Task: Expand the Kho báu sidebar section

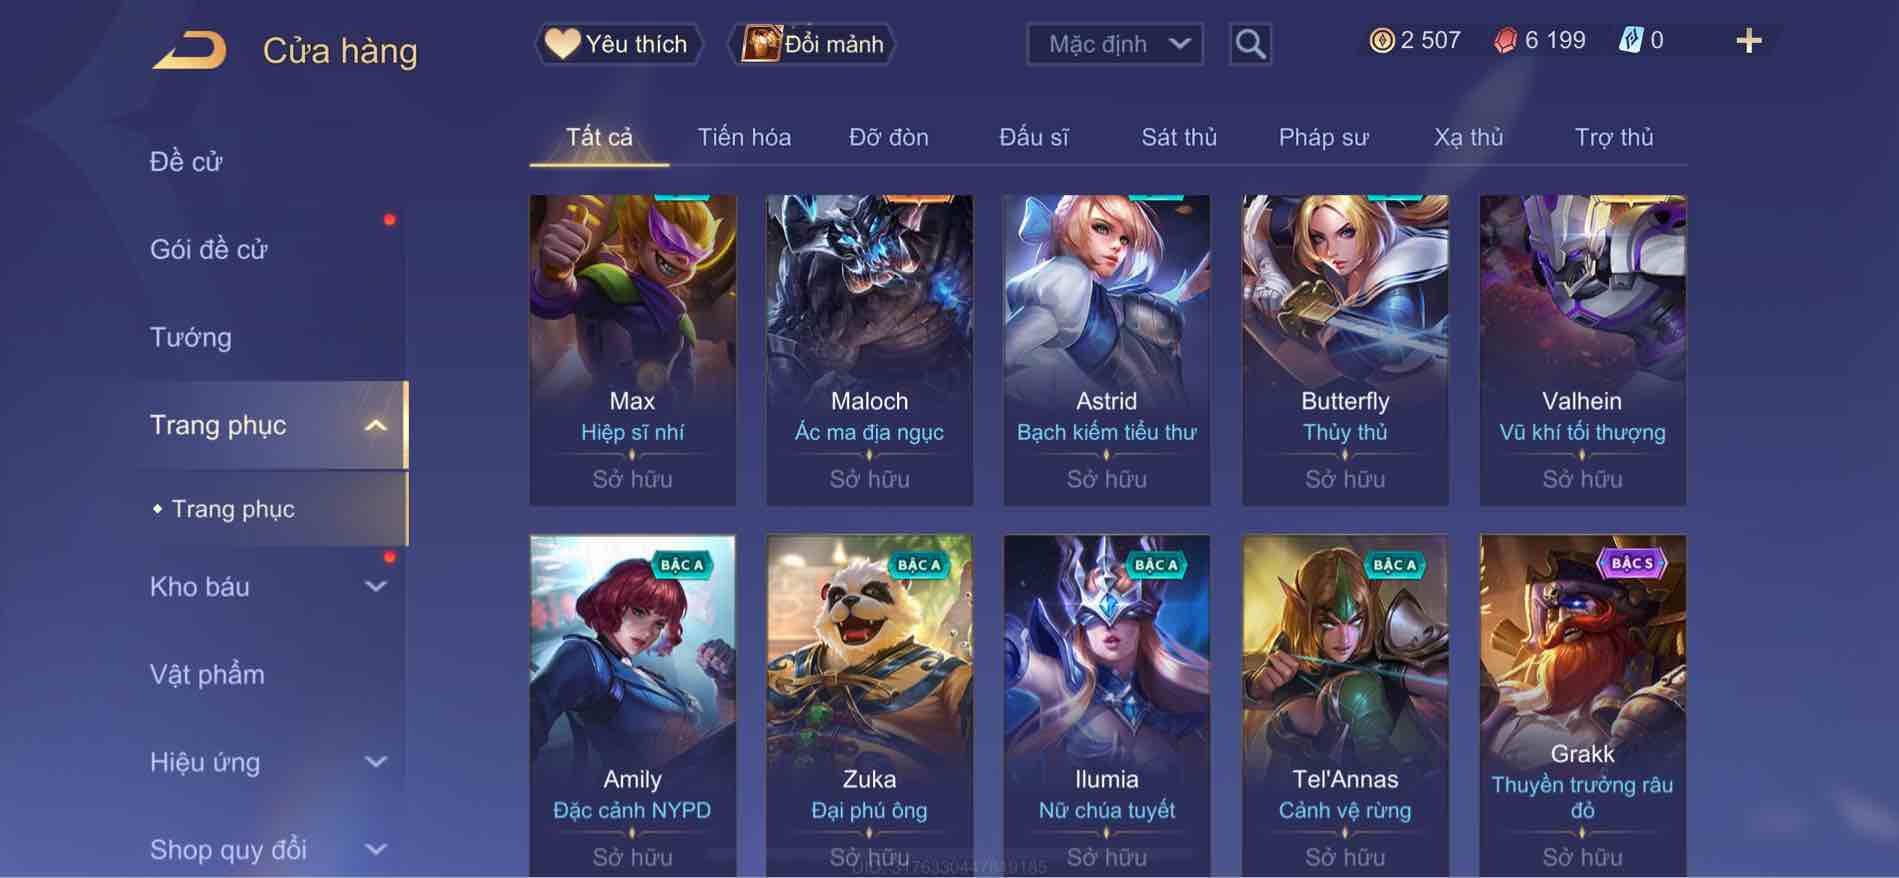Action: tap(376, 587)
